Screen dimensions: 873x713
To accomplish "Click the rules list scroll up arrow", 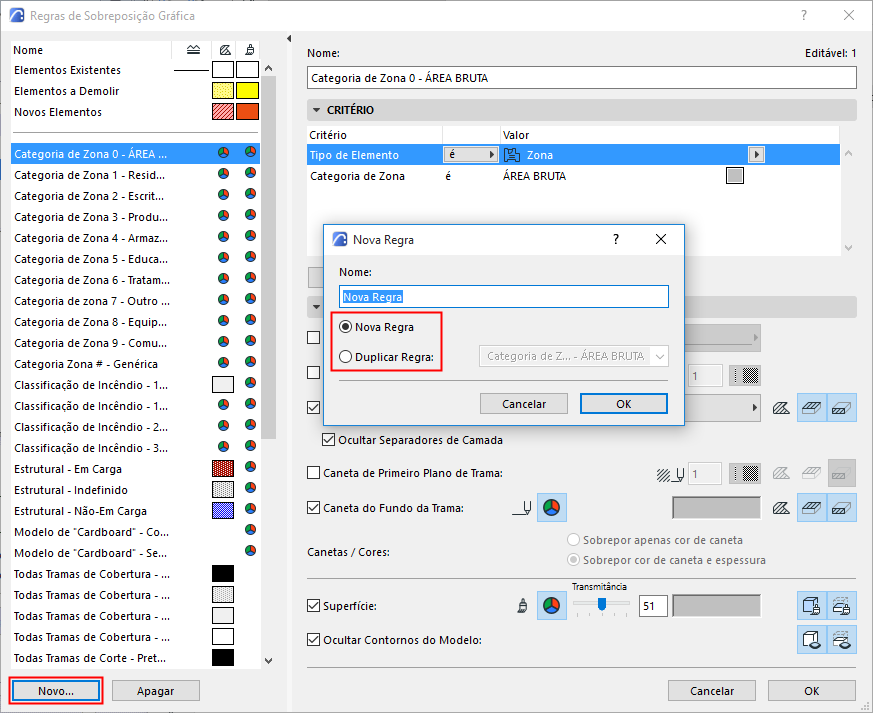I will tap(268, 68).
